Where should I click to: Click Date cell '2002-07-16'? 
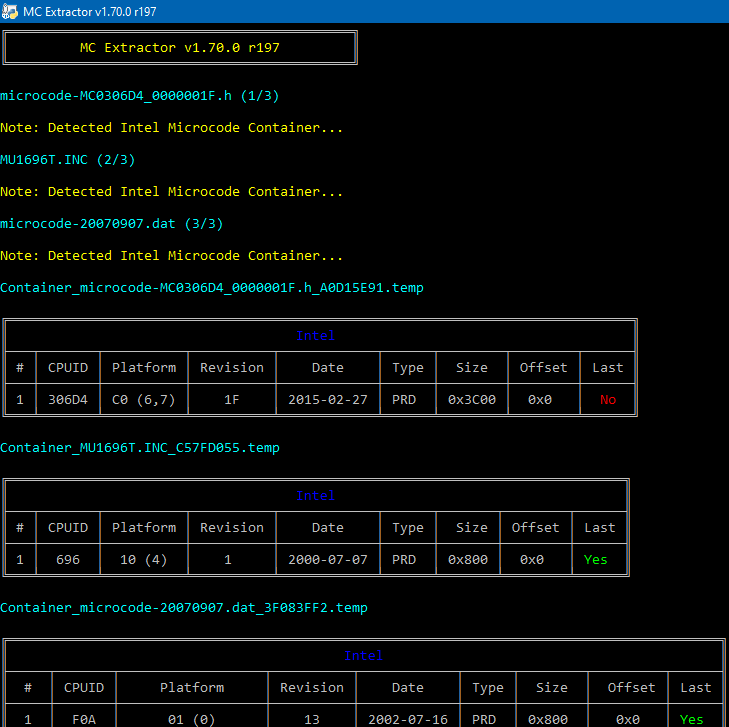pyautogui.click(x=408, y=720)
